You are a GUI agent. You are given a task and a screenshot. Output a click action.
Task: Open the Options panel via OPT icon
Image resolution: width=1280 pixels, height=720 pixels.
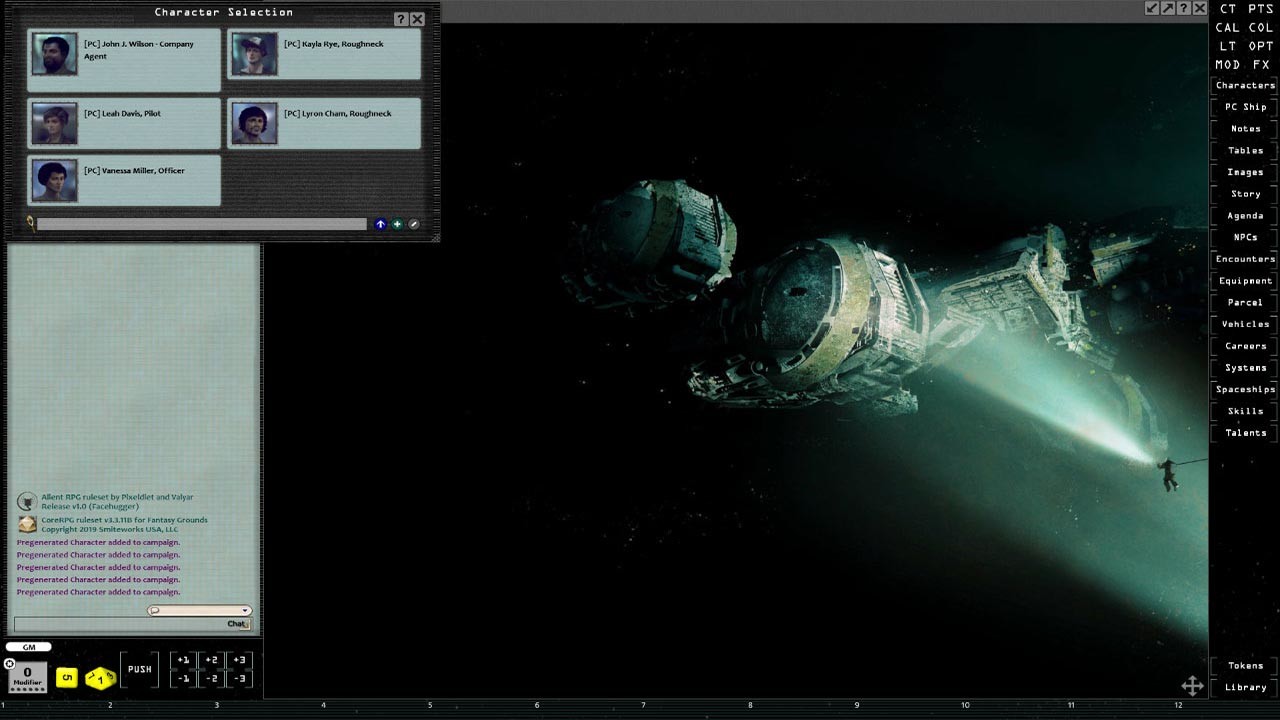click(x=1262, y=46)
